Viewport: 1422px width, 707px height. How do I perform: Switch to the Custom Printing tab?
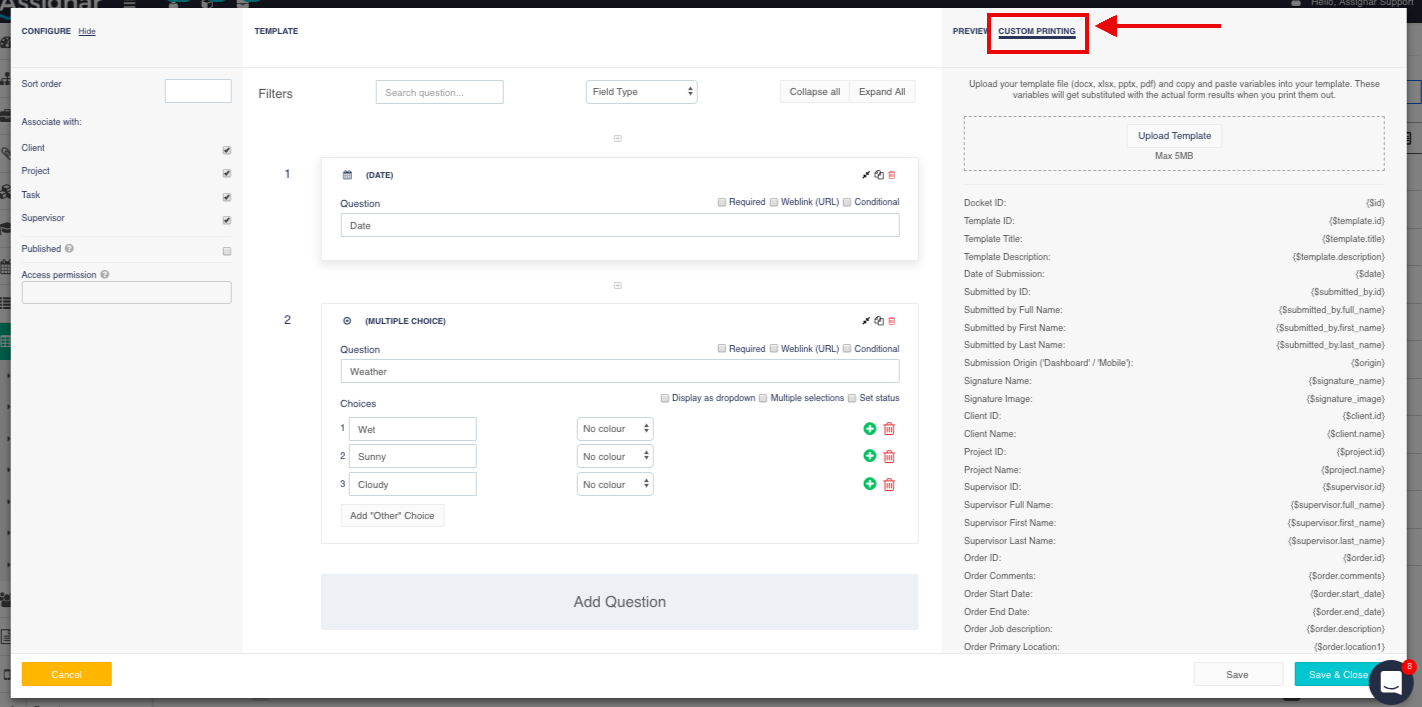point(1037,32)
